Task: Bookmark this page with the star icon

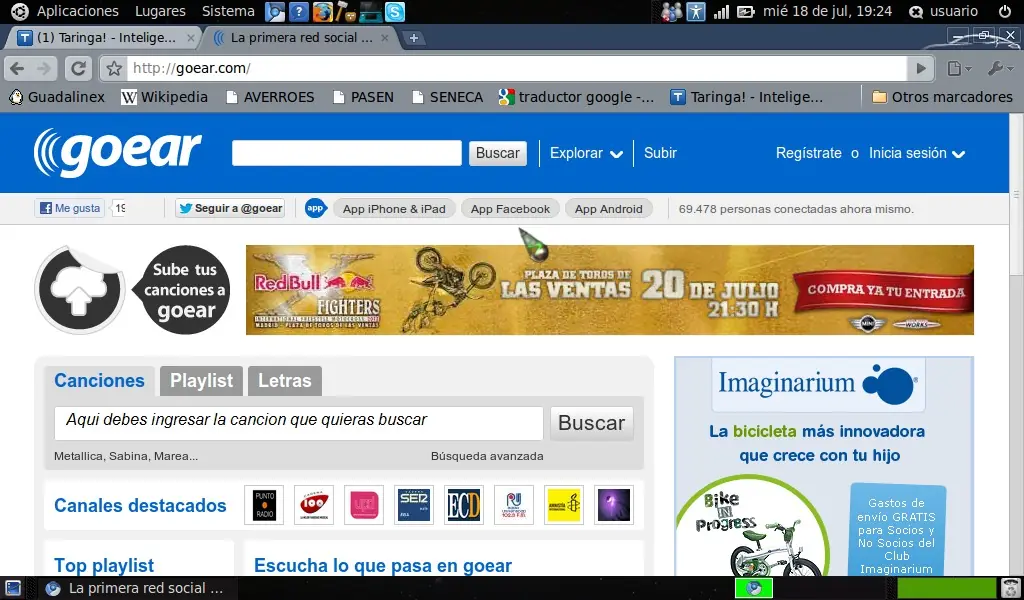Action: tap(114, 68)
